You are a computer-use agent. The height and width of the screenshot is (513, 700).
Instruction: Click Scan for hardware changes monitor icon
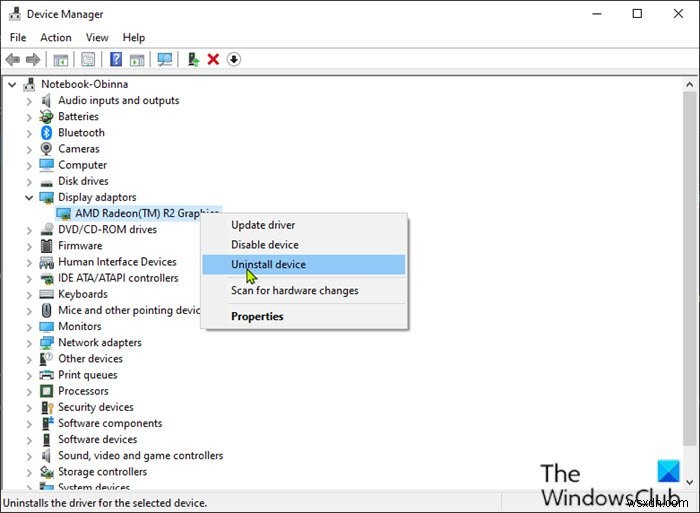(165, 59)
